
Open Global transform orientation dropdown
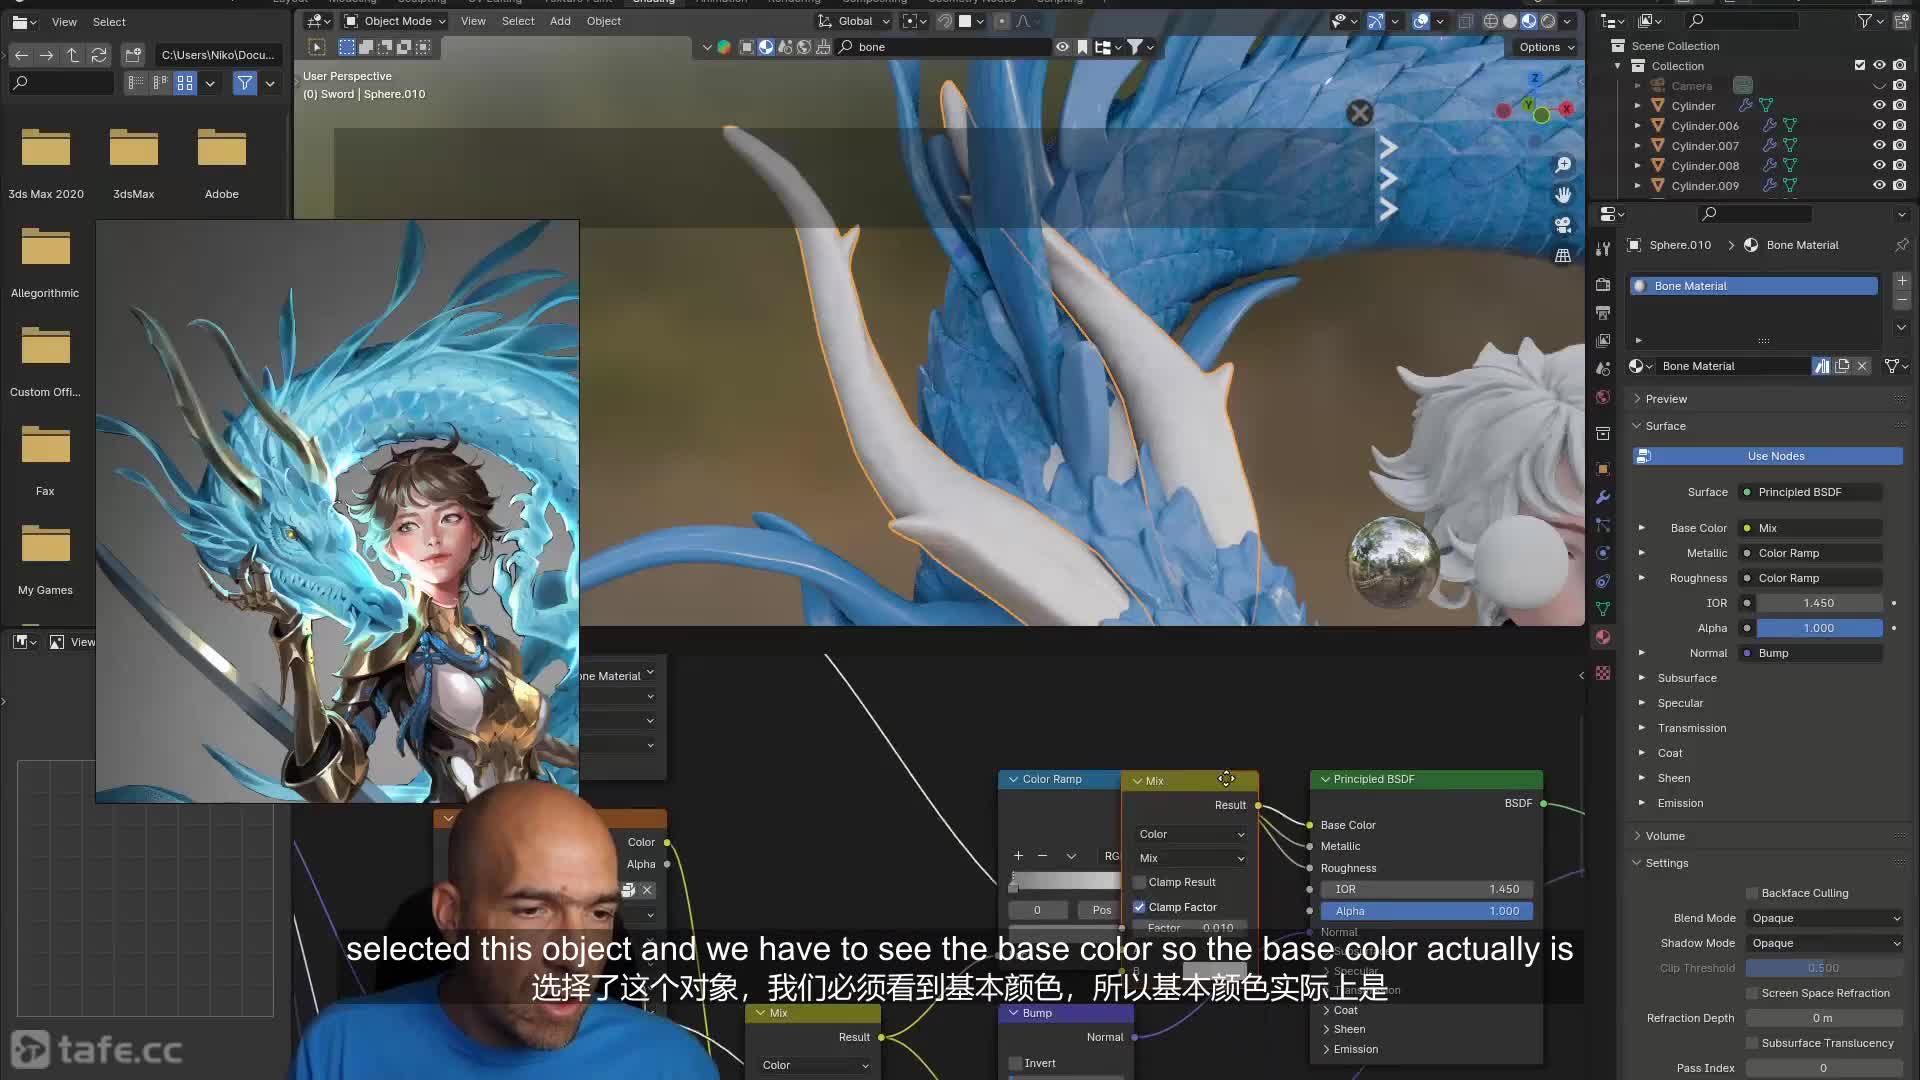pos(854,21)
